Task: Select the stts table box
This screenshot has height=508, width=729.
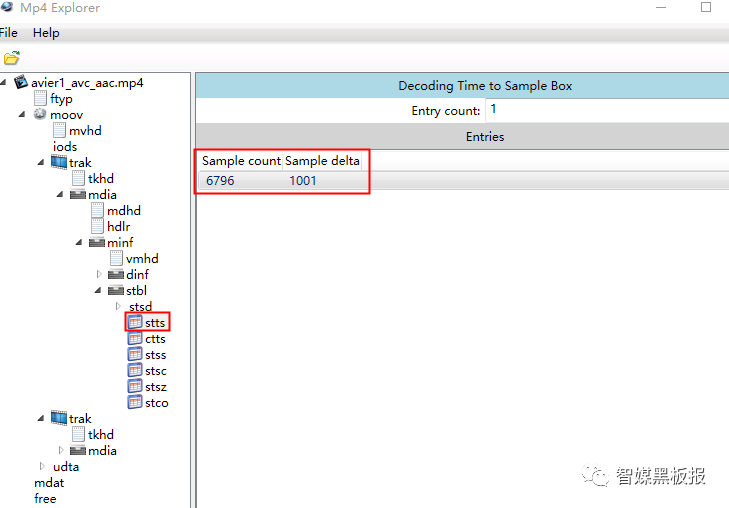Action: [155, 323]
